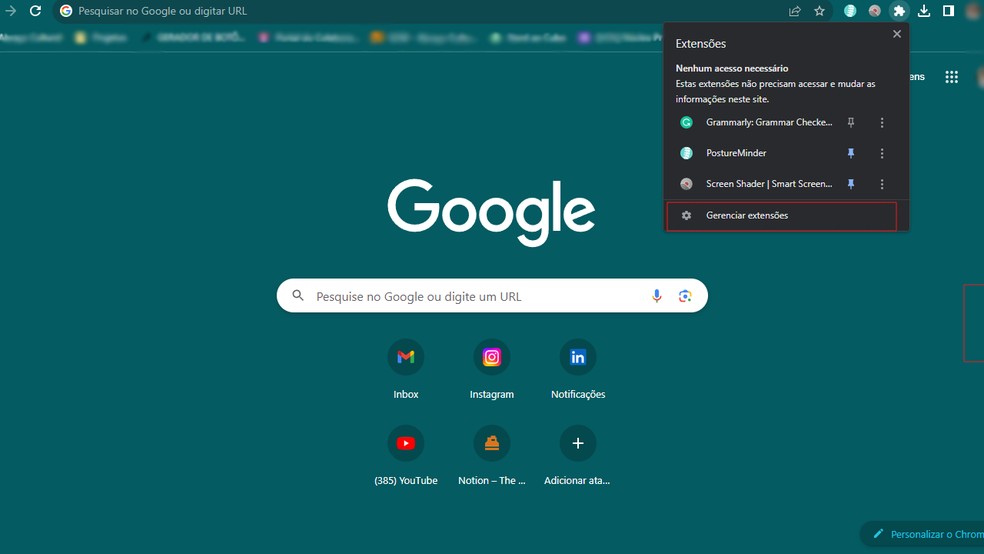Start voice search with microphone icon
The height and width of the screenshot is (554, 984).
coord(656,296)
